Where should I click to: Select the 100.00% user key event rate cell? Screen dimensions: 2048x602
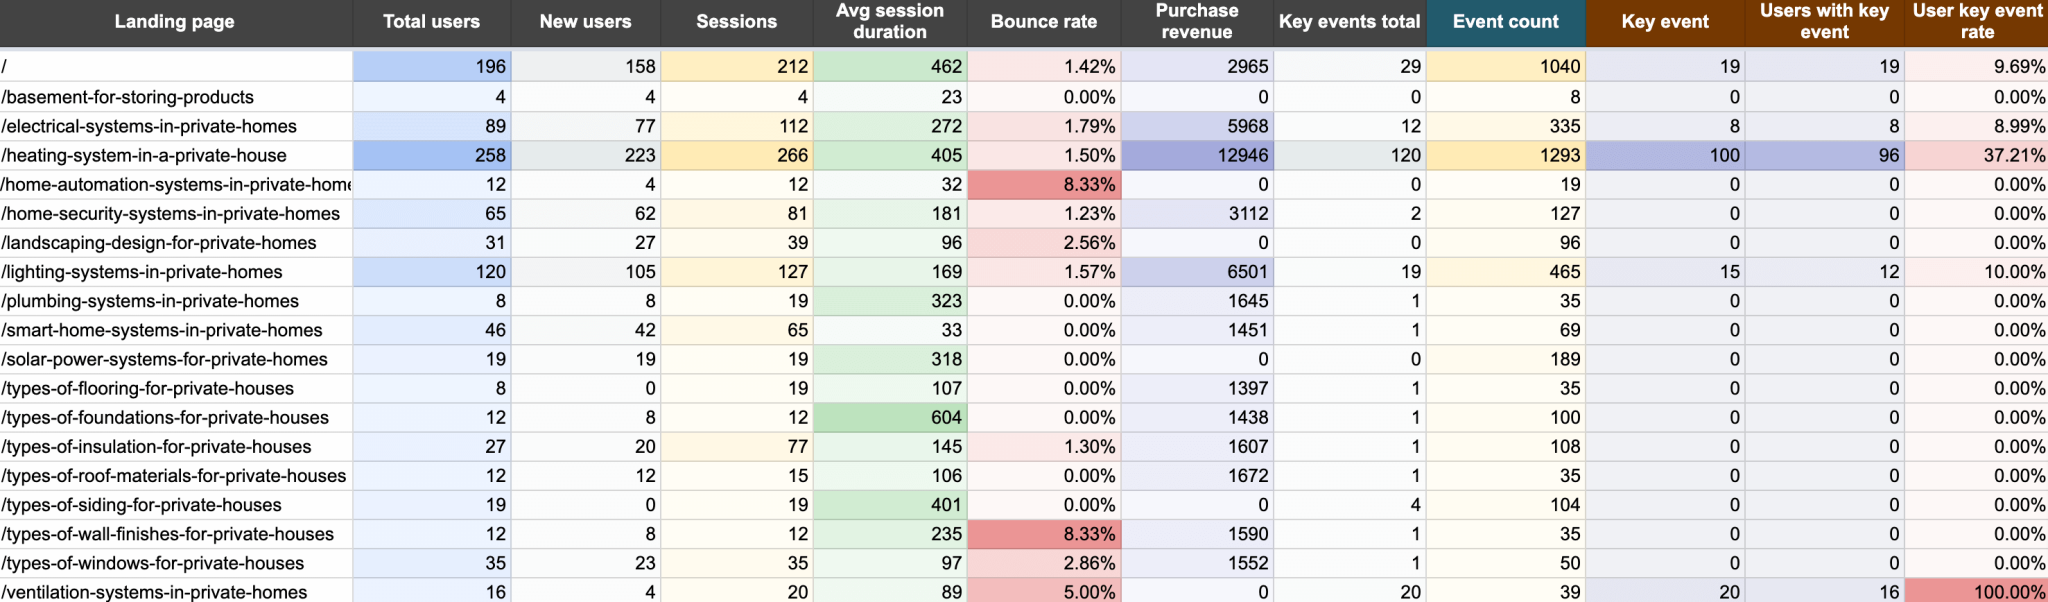(1976, 592)
